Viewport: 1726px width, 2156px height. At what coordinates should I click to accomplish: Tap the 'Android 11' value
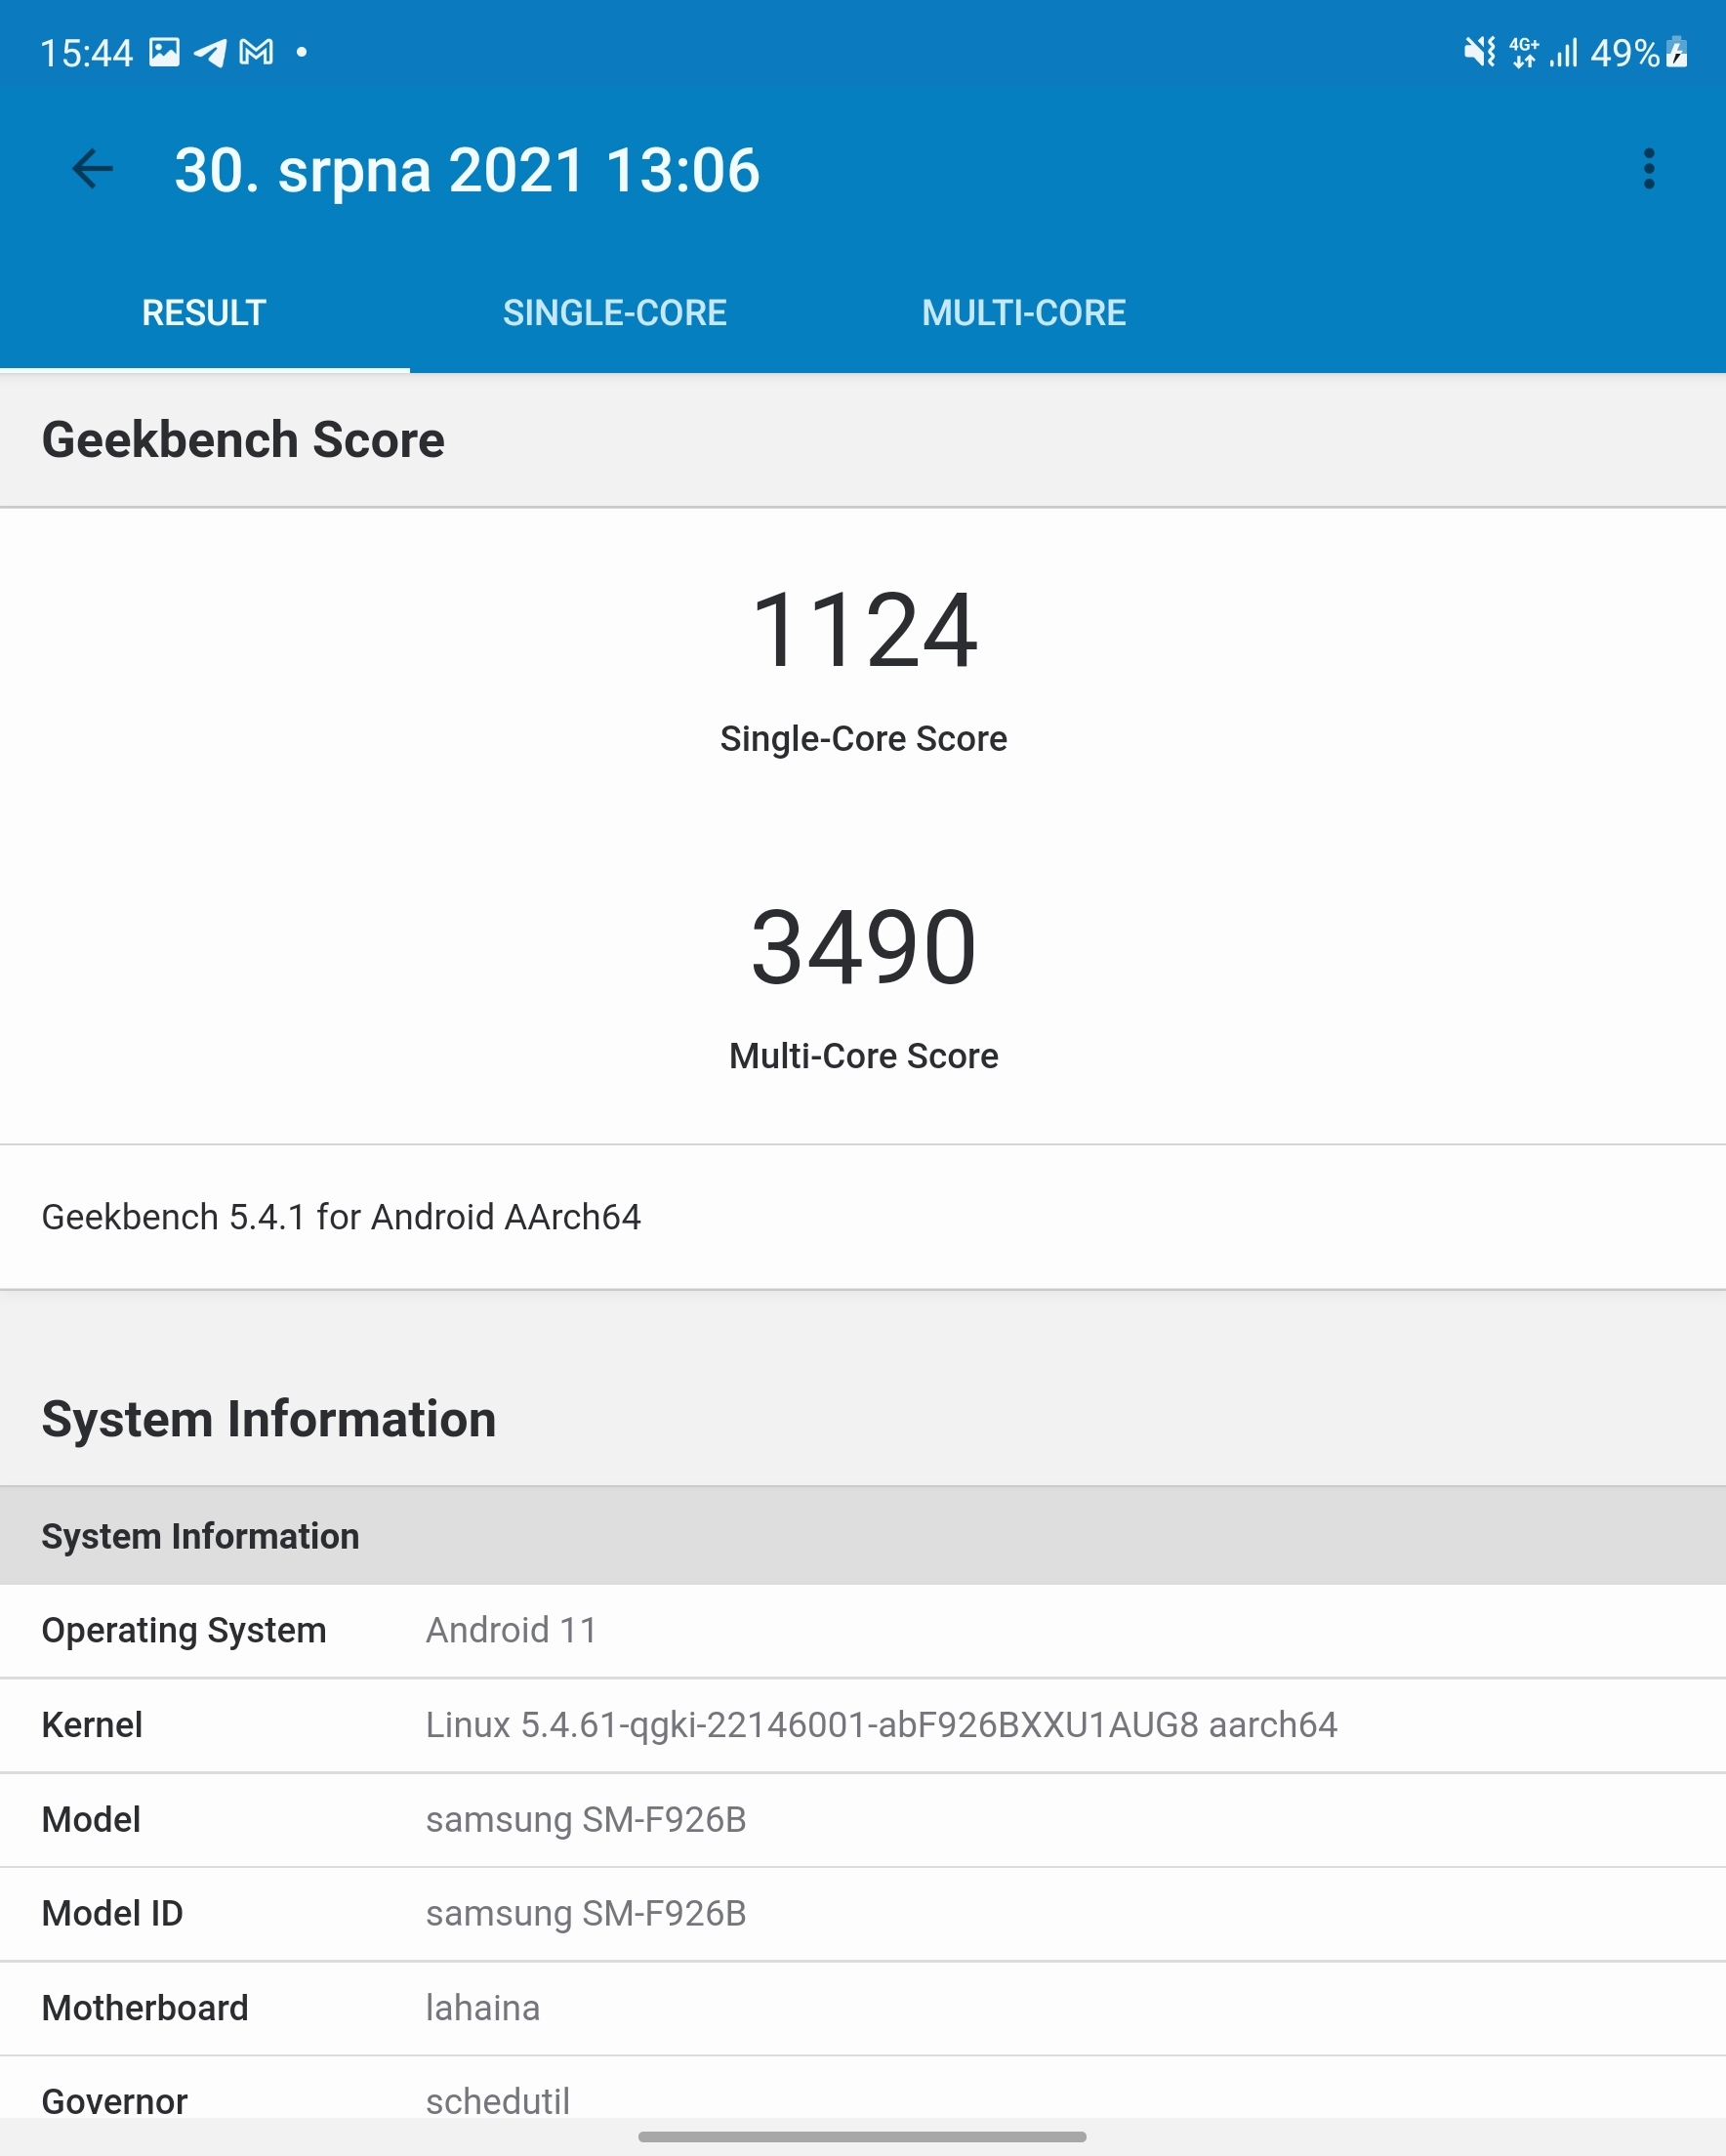click(x=511, y=1631)
